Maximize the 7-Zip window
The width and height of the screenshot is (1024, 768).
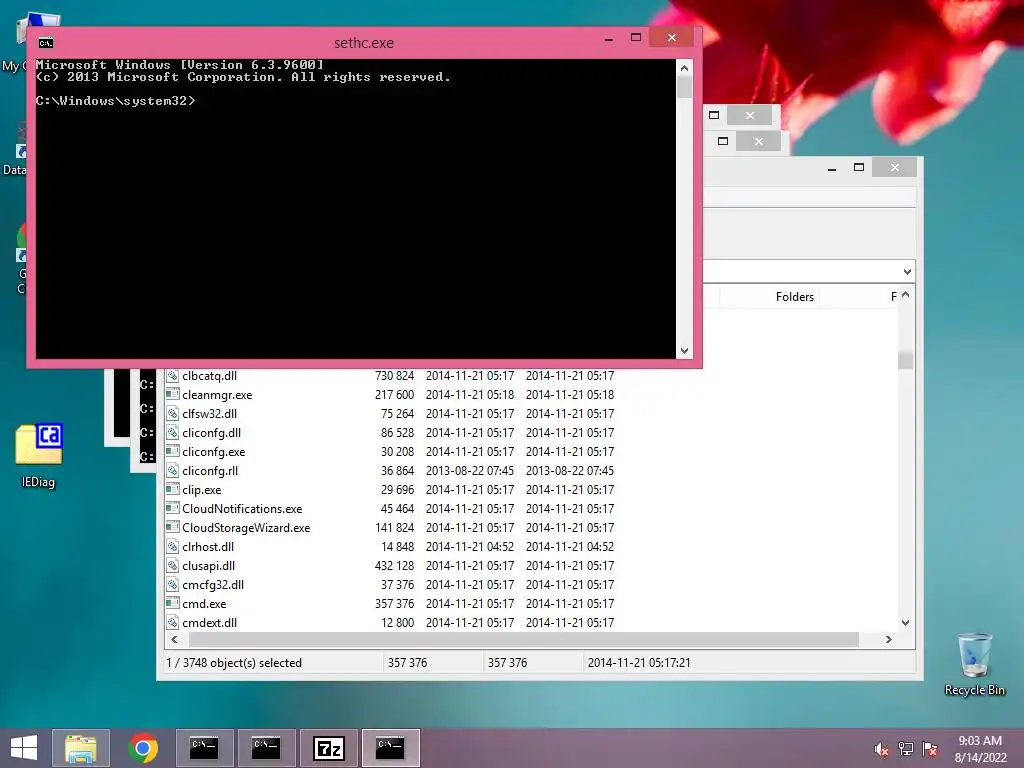click(859, 168)
